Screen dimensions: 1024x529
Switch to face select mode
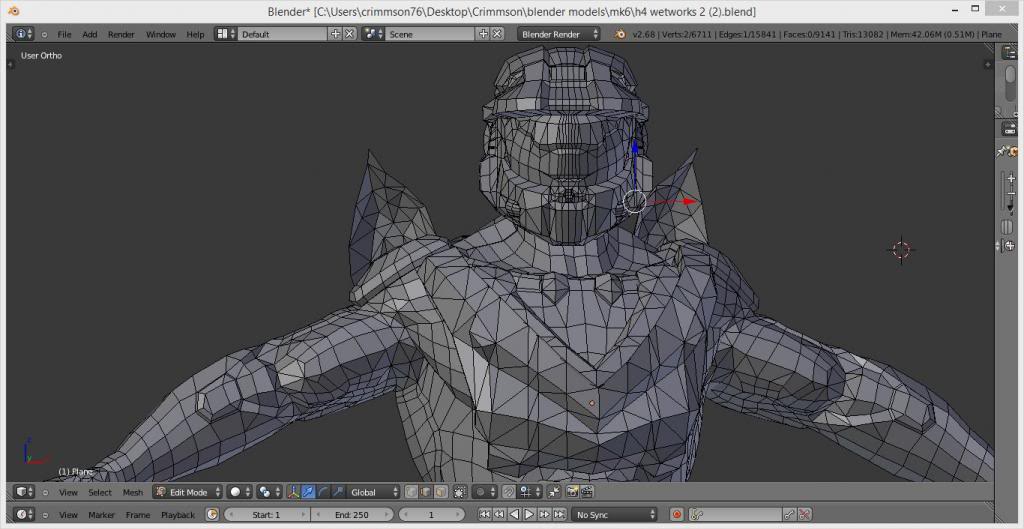pos(441,492)
